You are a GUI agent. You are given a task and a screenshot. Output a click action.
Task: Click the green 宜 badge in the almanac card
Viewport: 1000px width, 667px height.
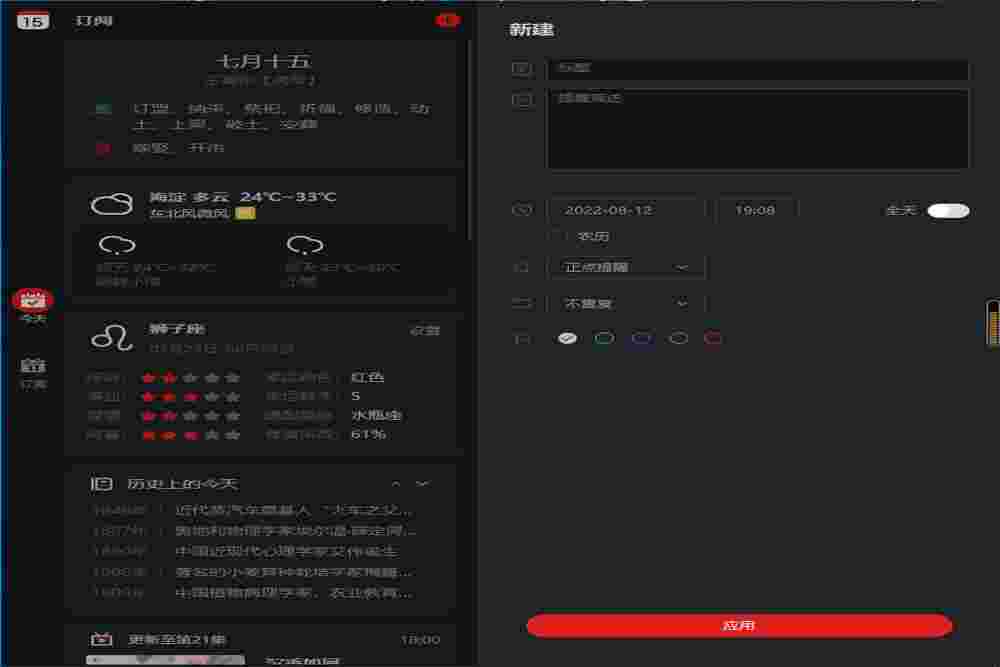[104, 108]
